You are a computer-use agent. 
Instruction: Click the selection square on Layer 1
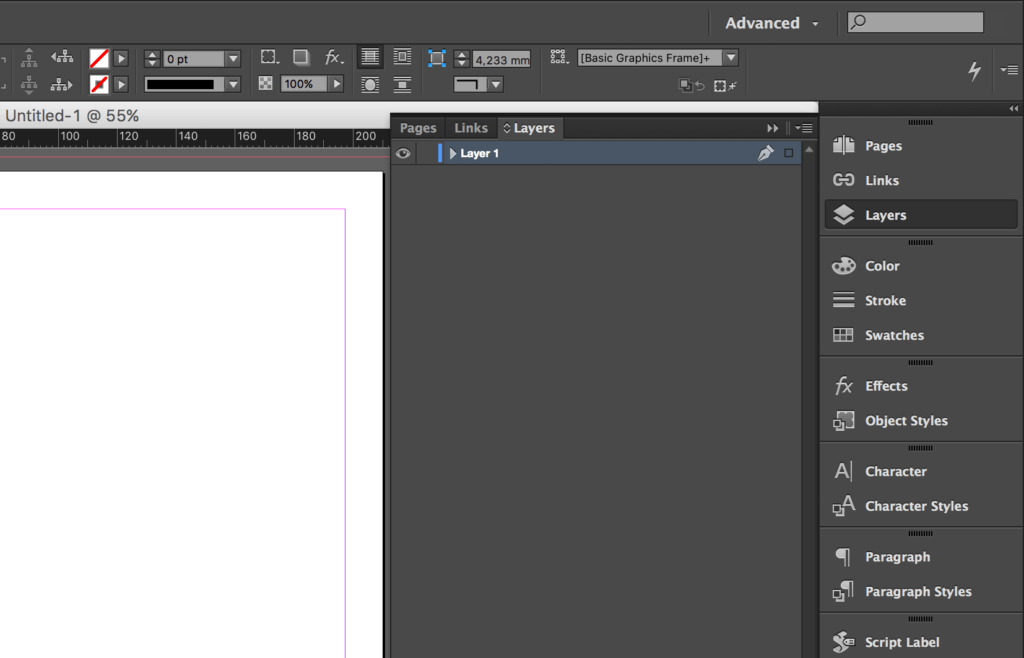pos(789,153)
